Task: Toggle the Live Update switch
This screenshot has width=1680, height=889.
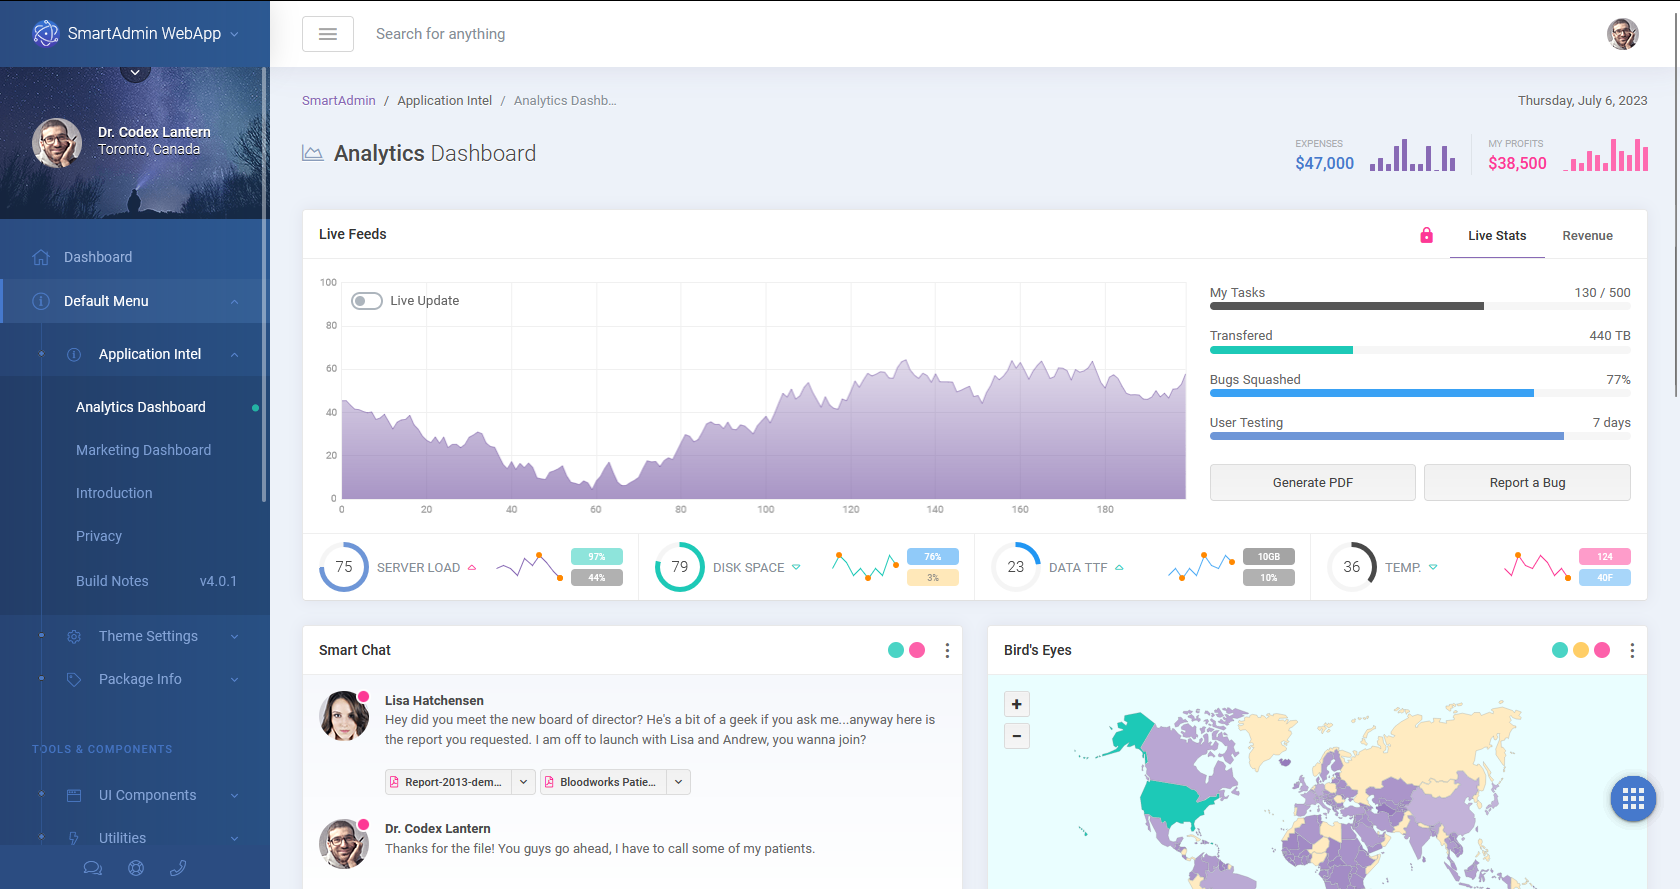Action: pos(367,301)
